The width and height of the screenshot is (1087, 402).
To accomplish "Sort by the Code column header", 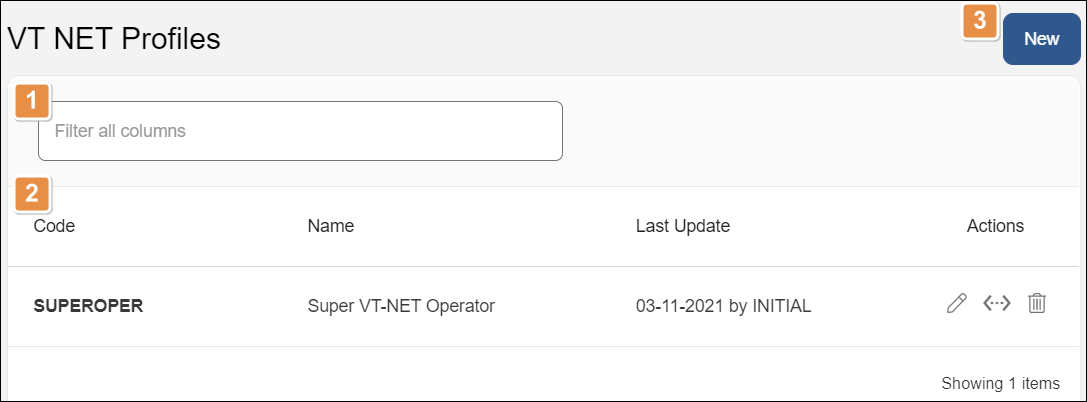I will (54, 226).
